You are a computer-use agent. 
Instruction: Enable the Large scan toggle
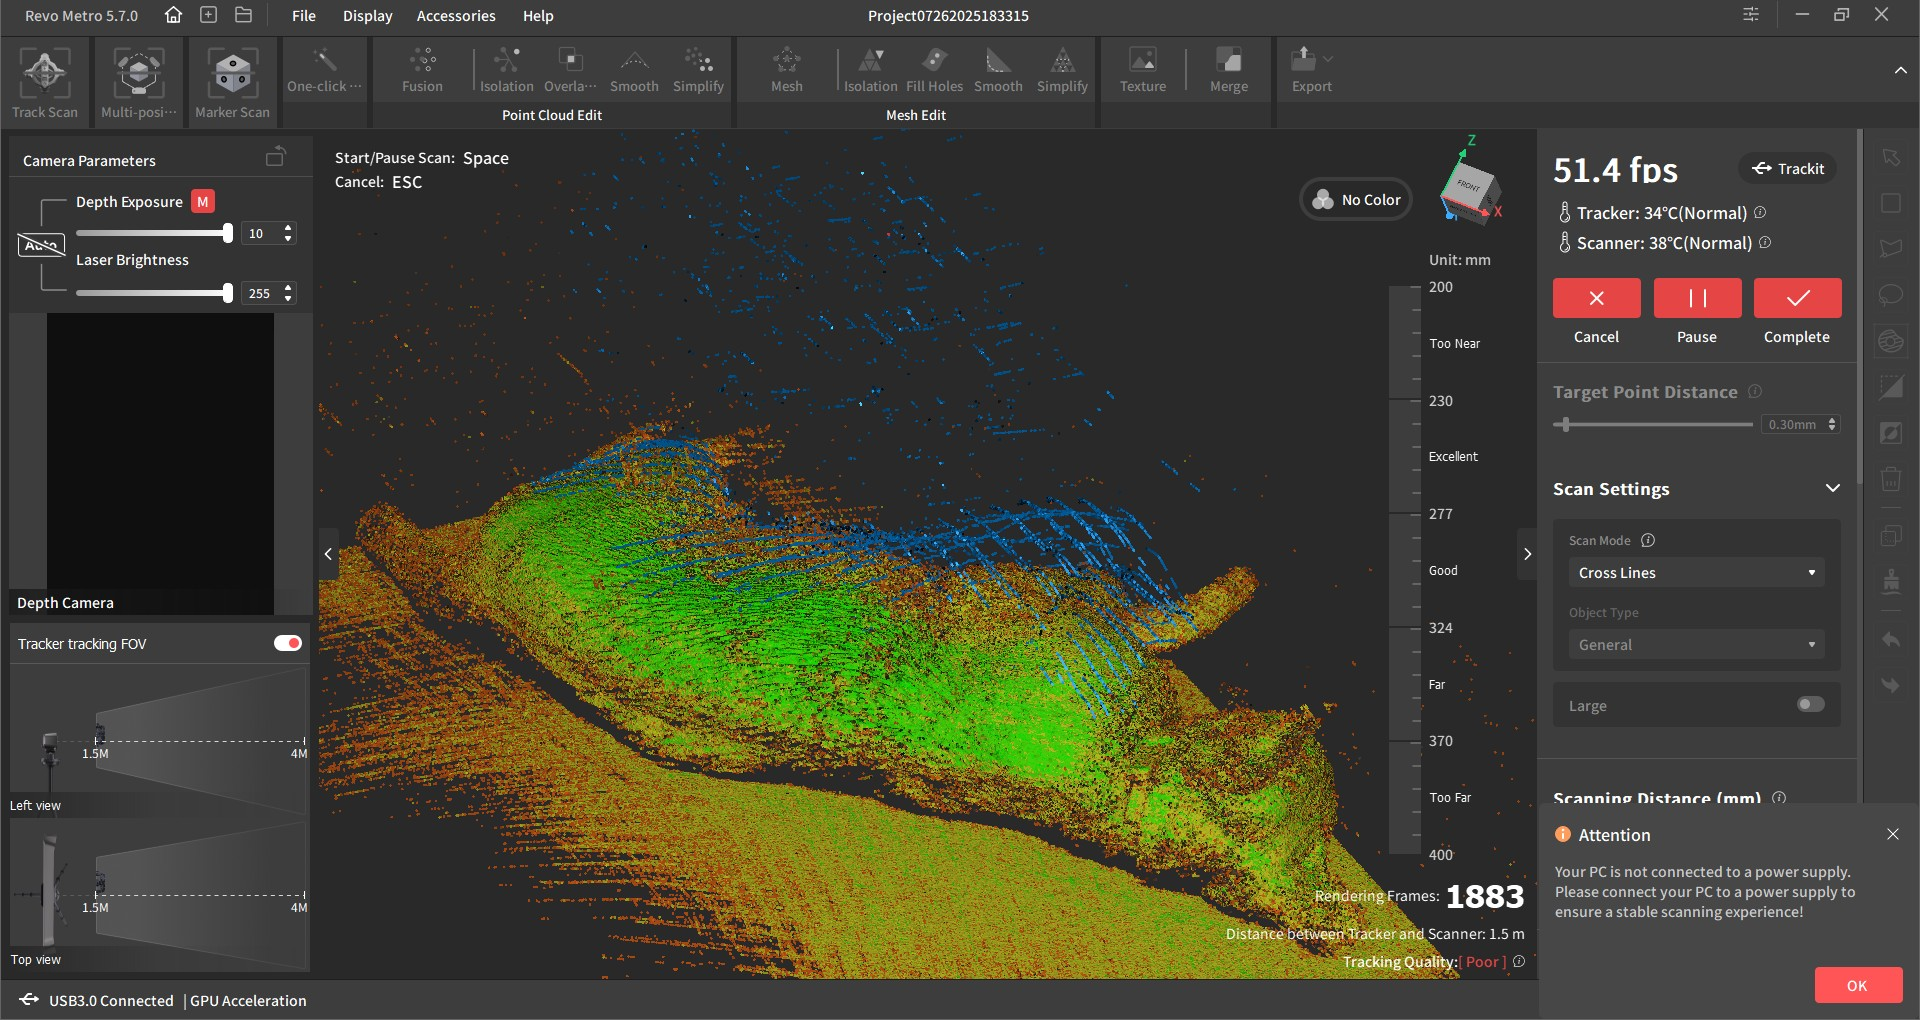tap(1810, 705)
